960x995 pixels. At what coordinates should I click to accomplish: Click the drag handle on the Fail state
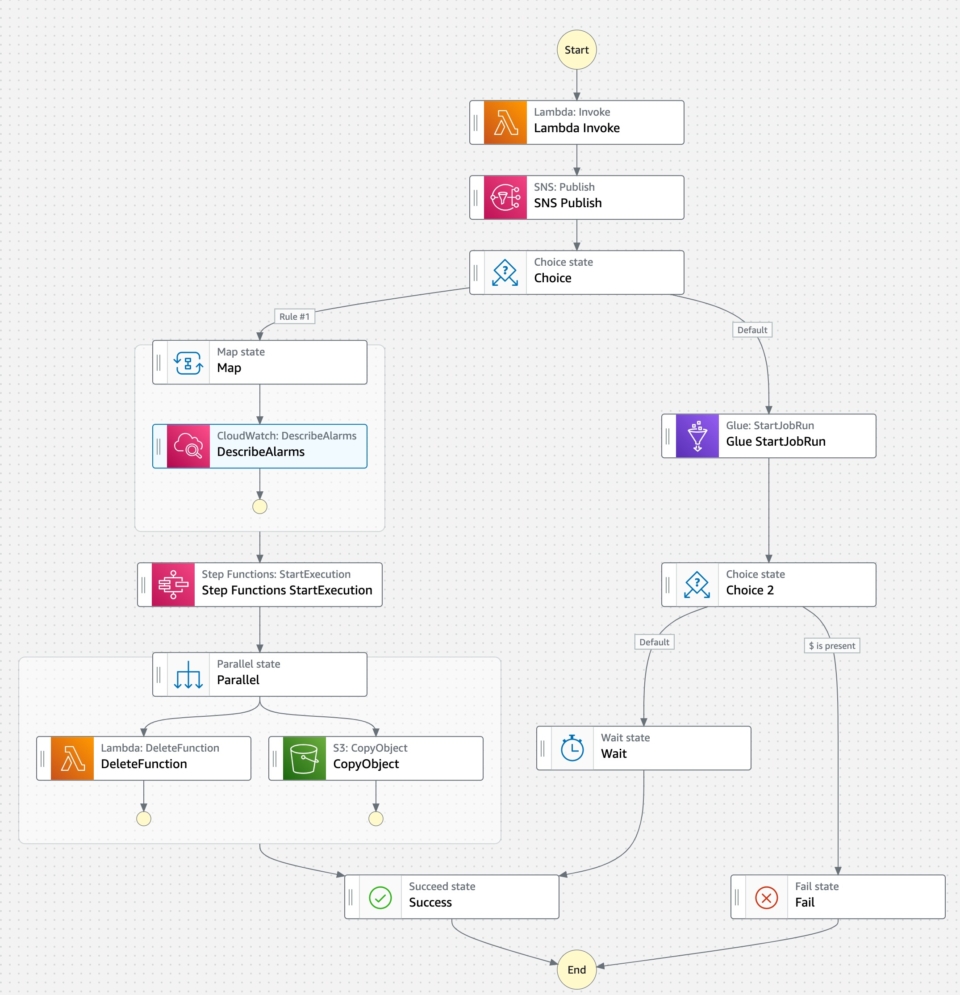(737, 897)
